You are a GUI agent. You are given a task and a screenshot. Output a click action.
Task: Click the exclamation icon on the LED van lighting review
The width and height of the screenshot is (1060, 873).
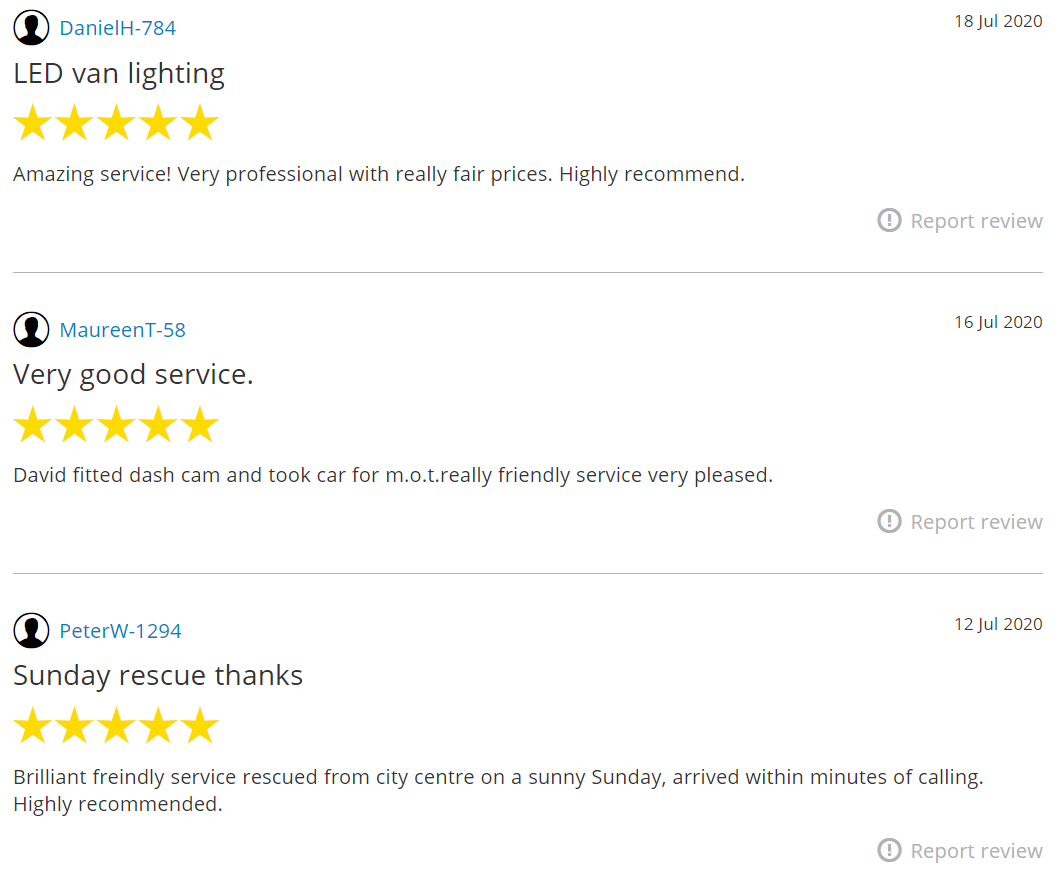click(x=889, y=220)
